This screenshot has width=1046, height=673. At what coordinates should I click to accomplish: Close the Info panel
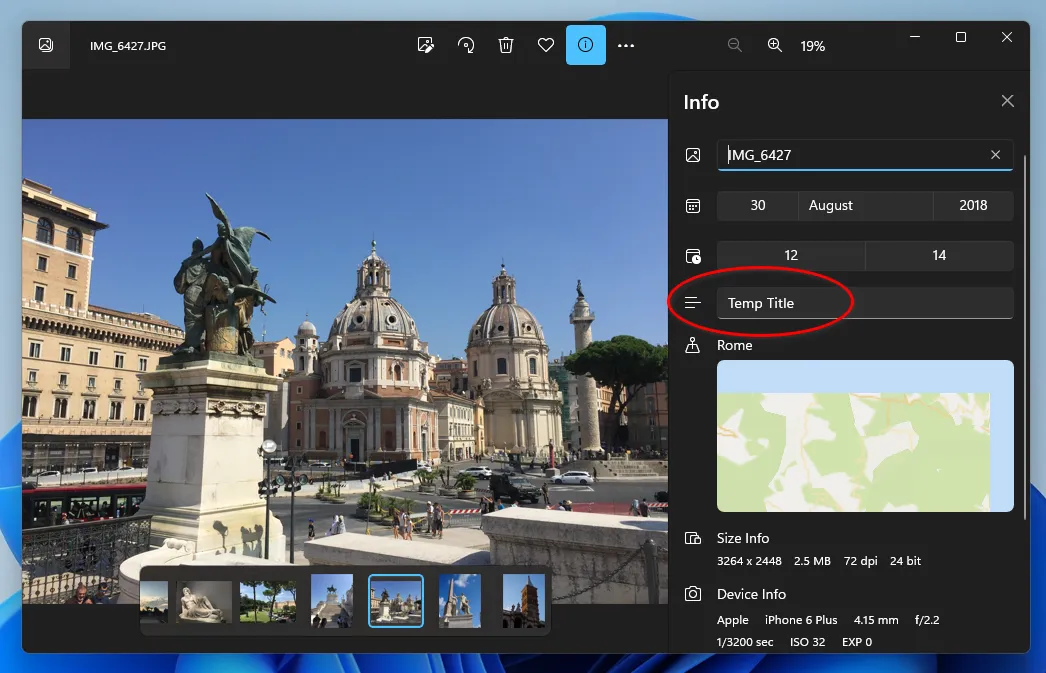tap(1007, 101)
